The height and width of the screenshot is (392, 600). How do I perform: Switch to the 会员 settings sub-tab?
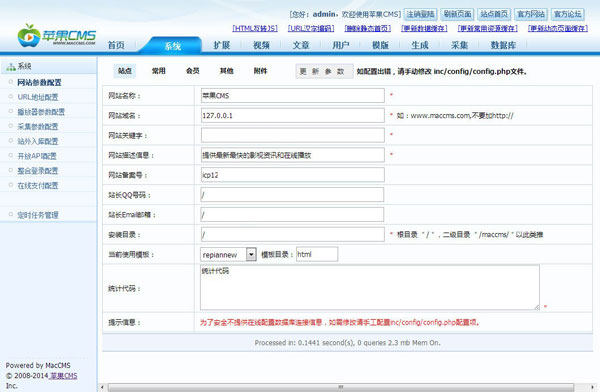click(x=192, y=71)
